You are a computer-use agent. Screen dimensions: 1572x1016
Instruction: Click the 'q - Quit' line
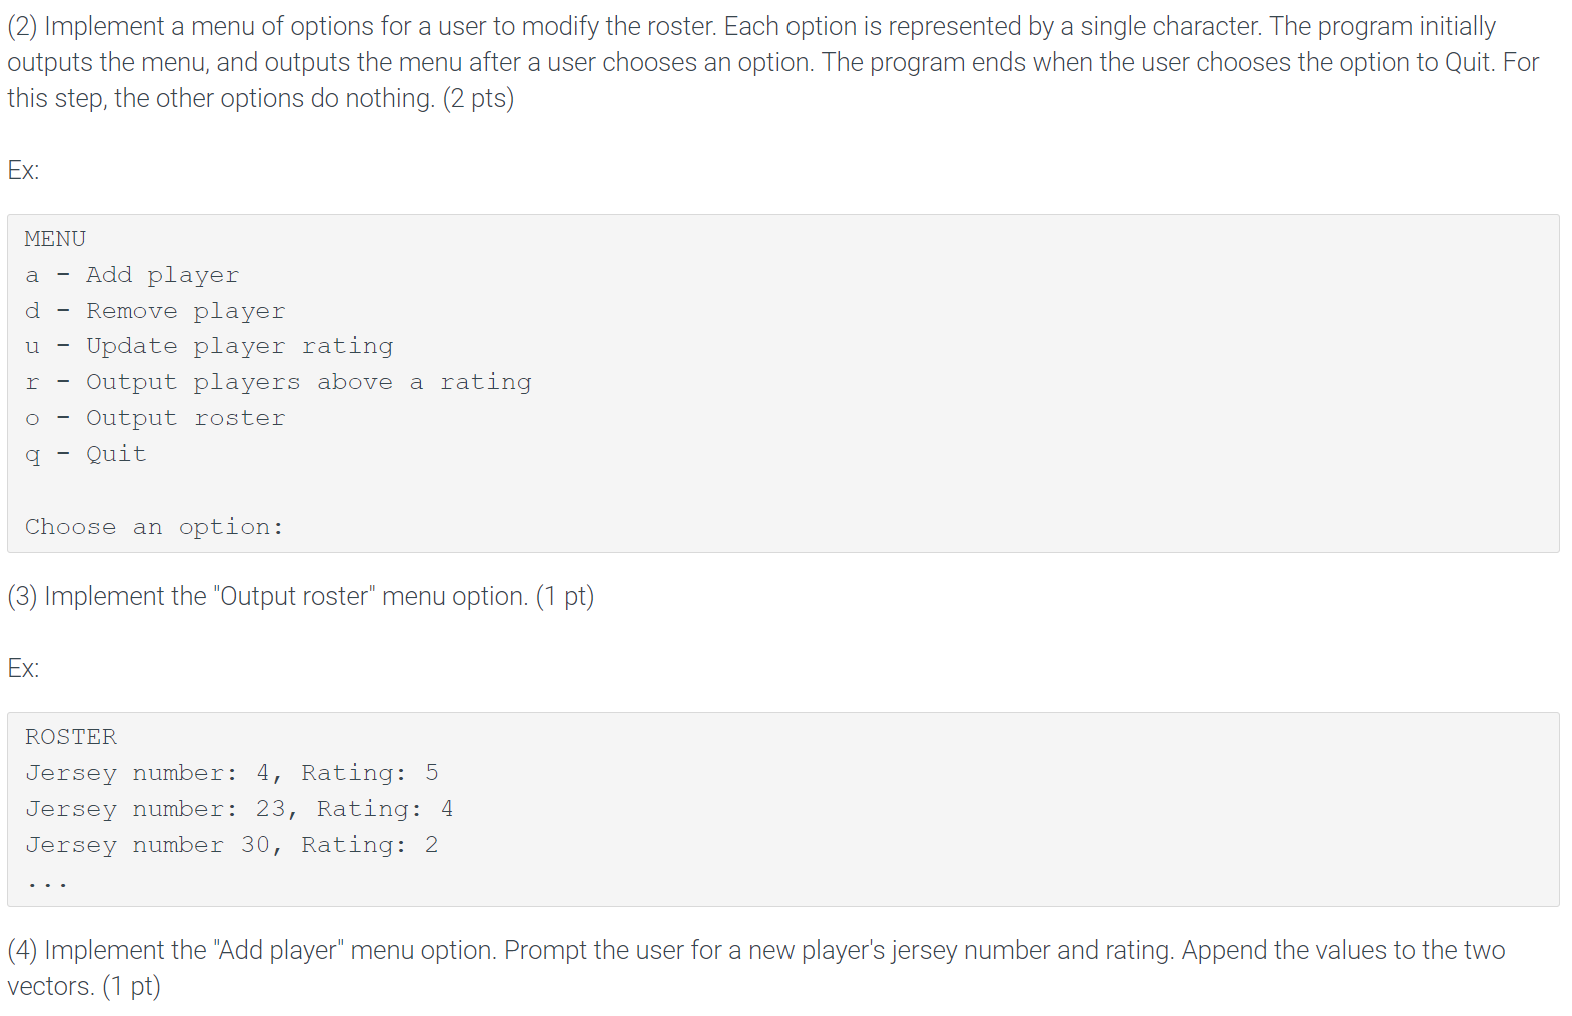(x=86, y=454)
